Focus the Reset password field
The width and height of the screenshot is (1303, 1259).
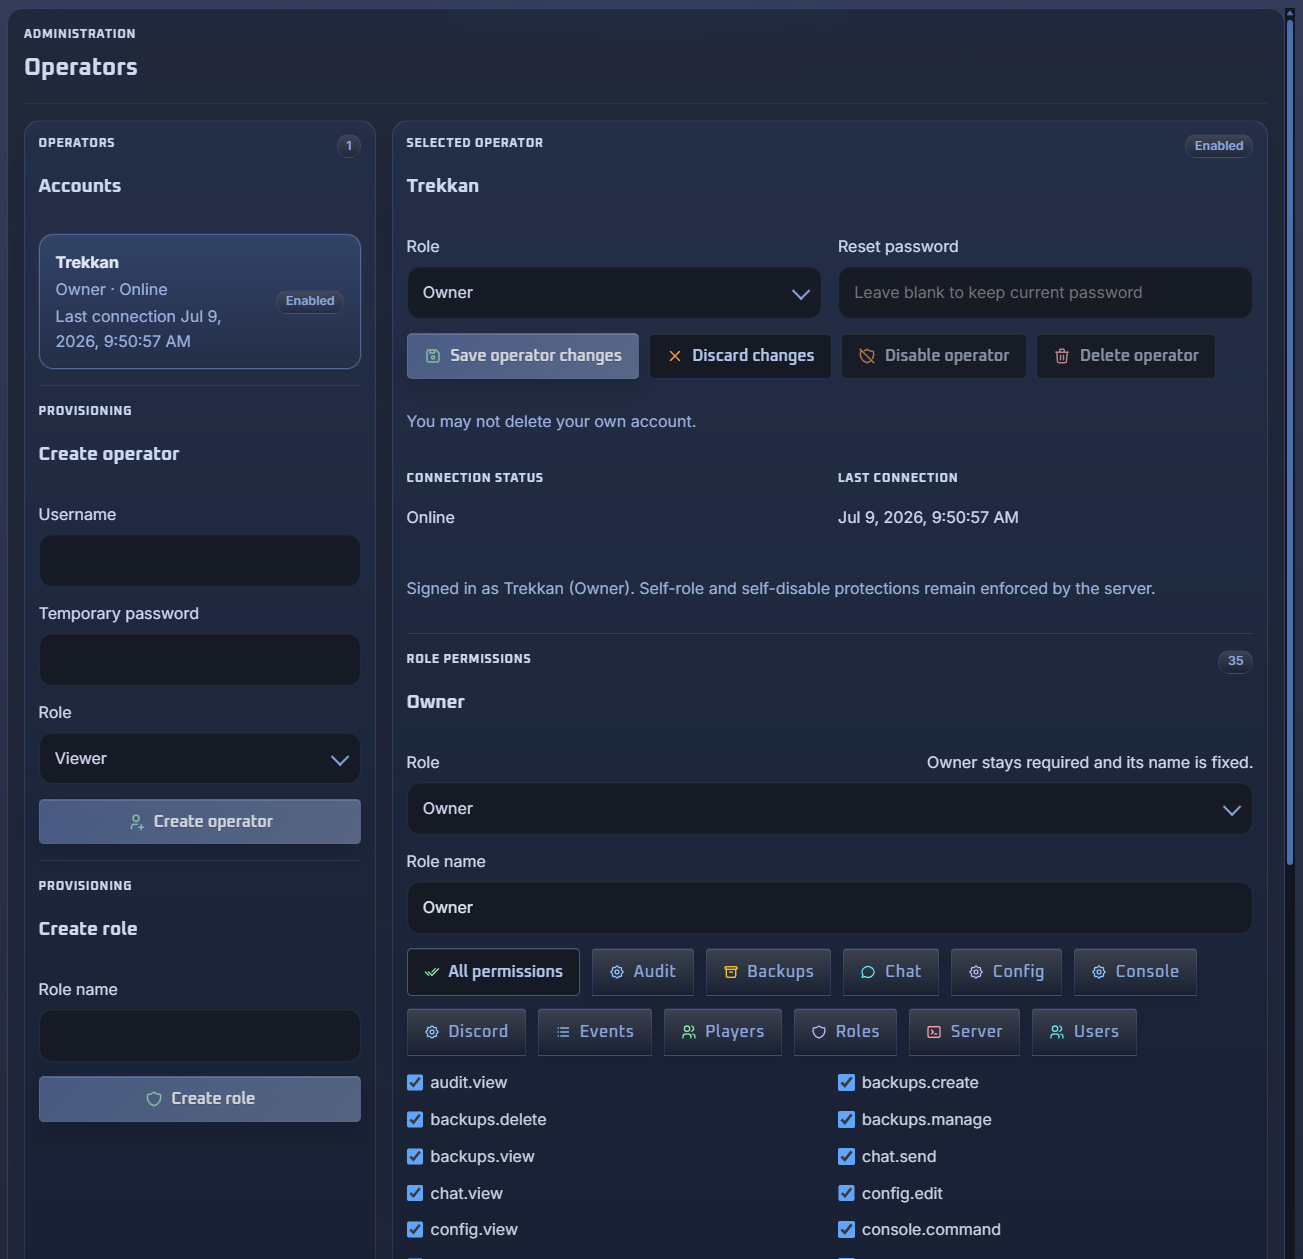point(1045,293)
